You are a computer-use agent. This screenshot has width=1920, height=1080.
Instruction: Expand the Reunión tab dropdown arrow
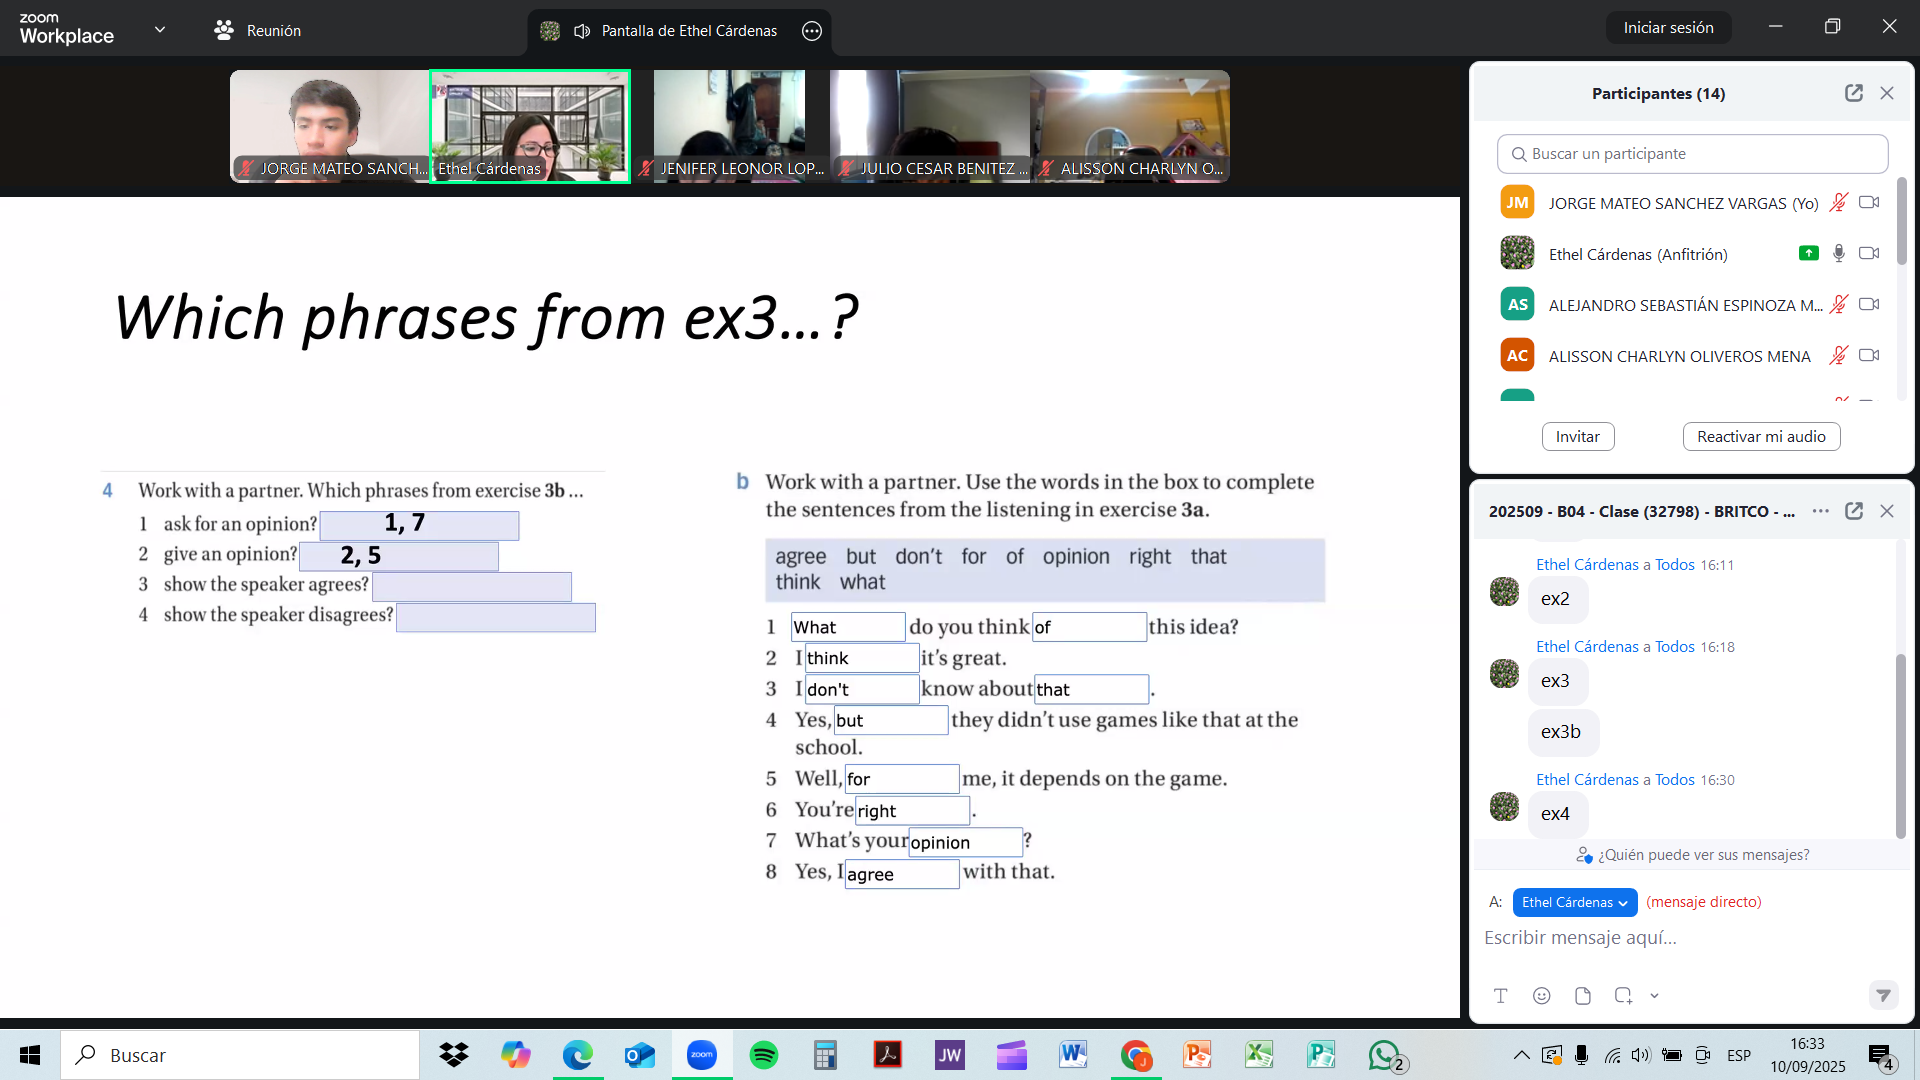[160, 29]
